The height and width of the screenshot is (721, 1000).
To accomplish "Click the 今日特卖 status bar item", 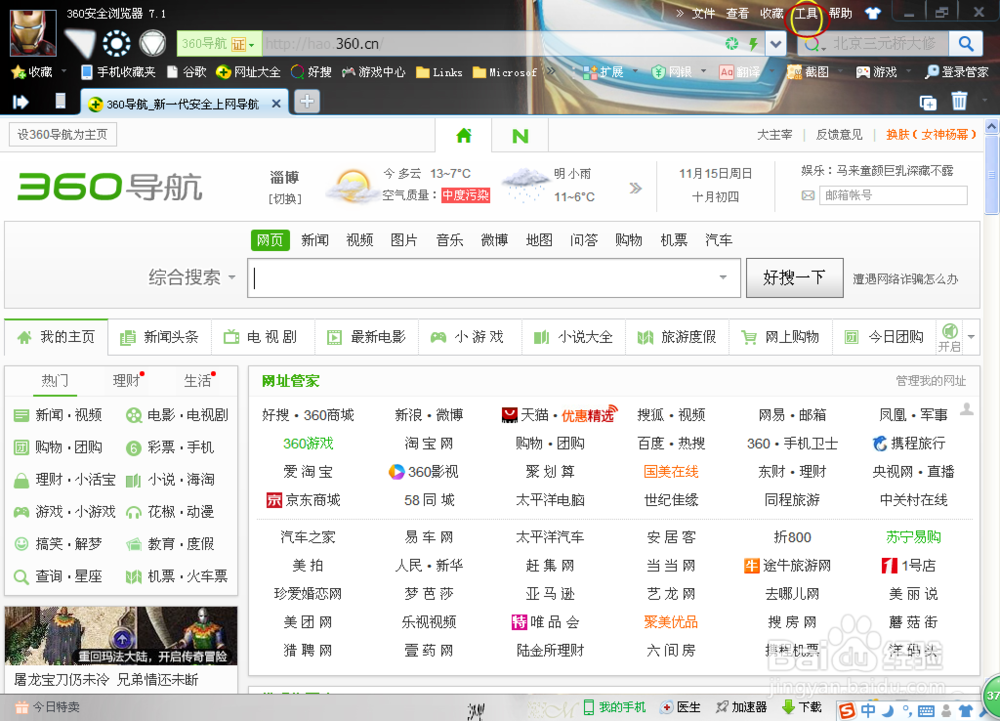I will pyautogui.click(x=48, y=707).
